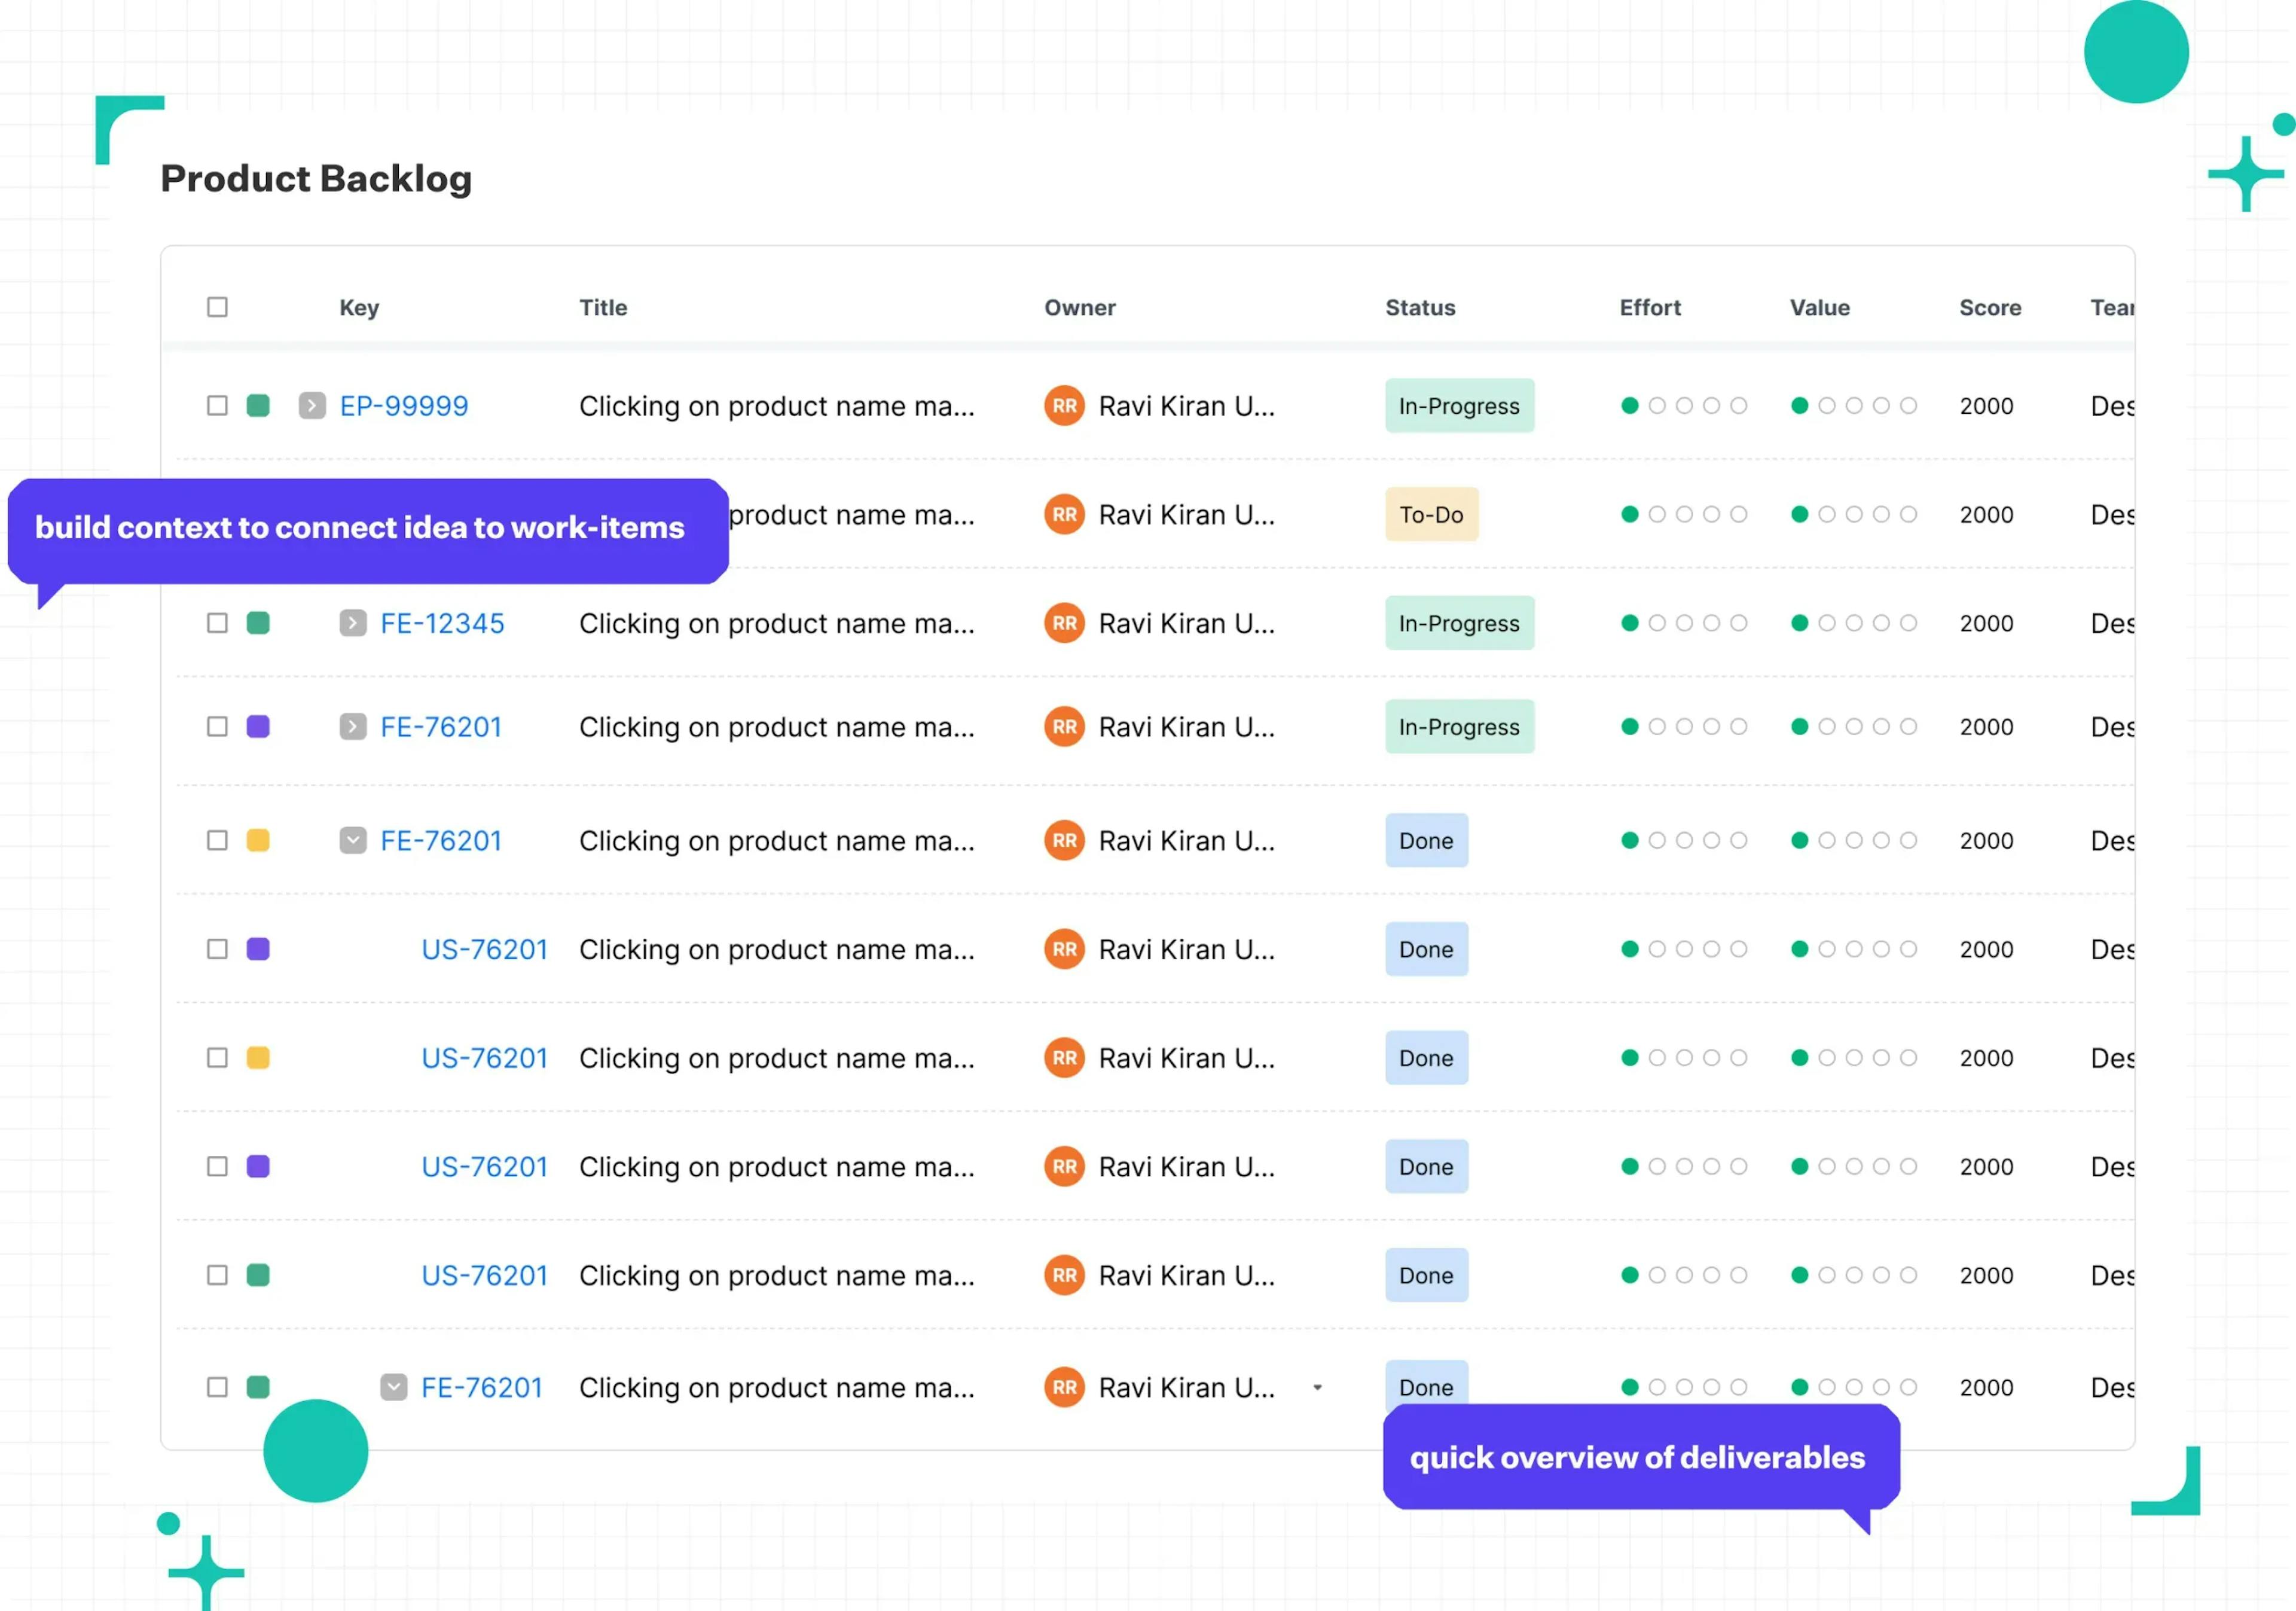Click the Done status badge on the last row

coord(1426,1387)
